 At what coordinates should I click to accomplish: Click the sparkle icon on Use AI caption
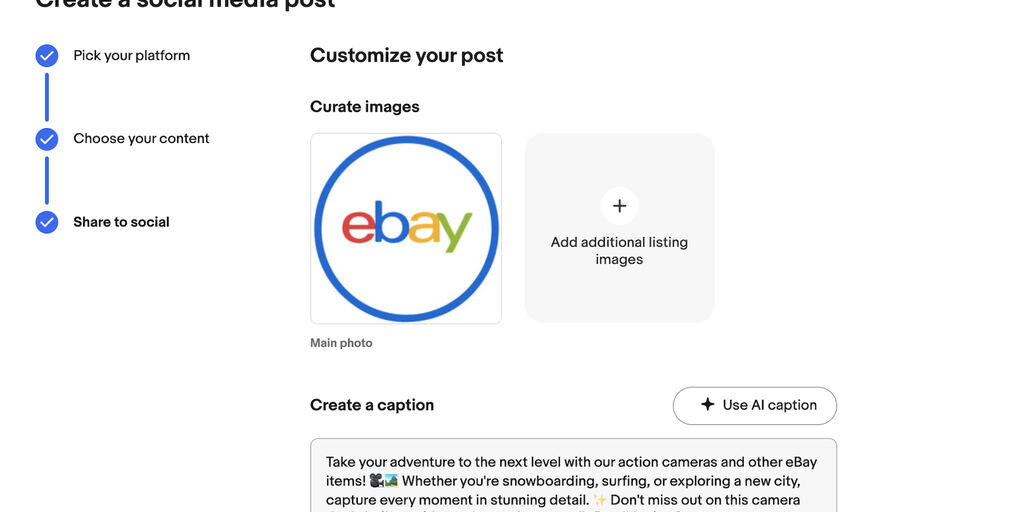point(707,405)
